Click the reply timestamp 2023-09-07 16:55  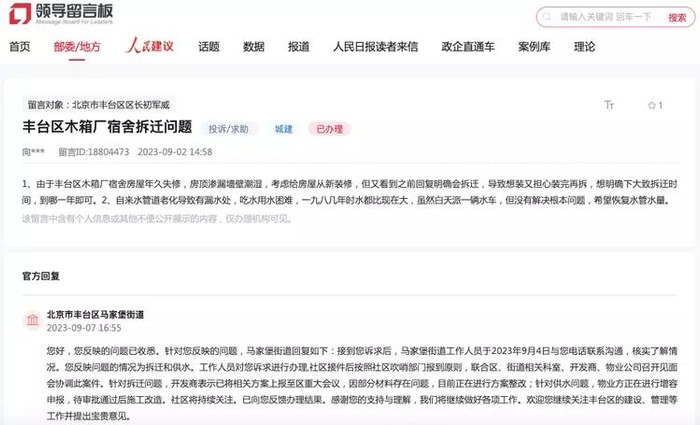[x=84, y=328]
